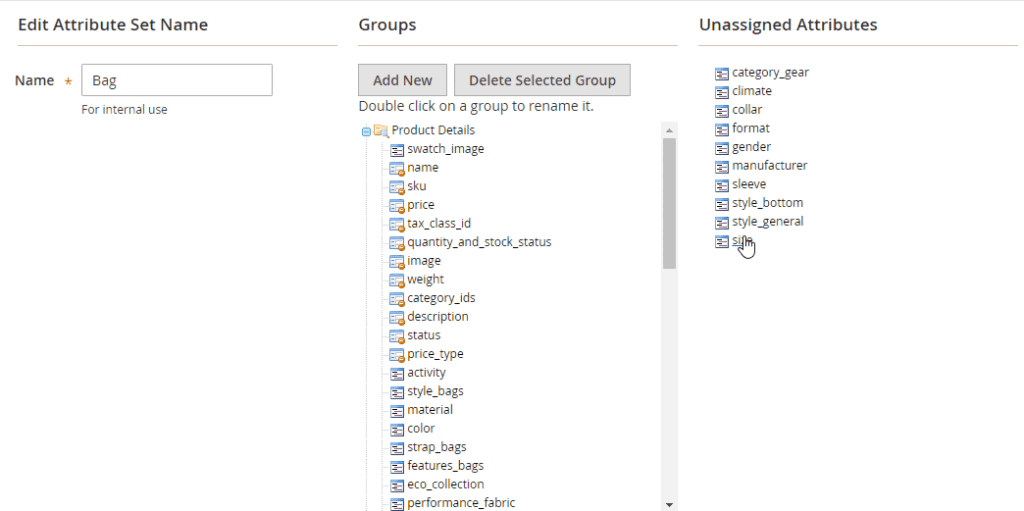The image size is (1024, 511).
Task: Click the groups list scroll down arrow
Action: click(x=669, y=504)
